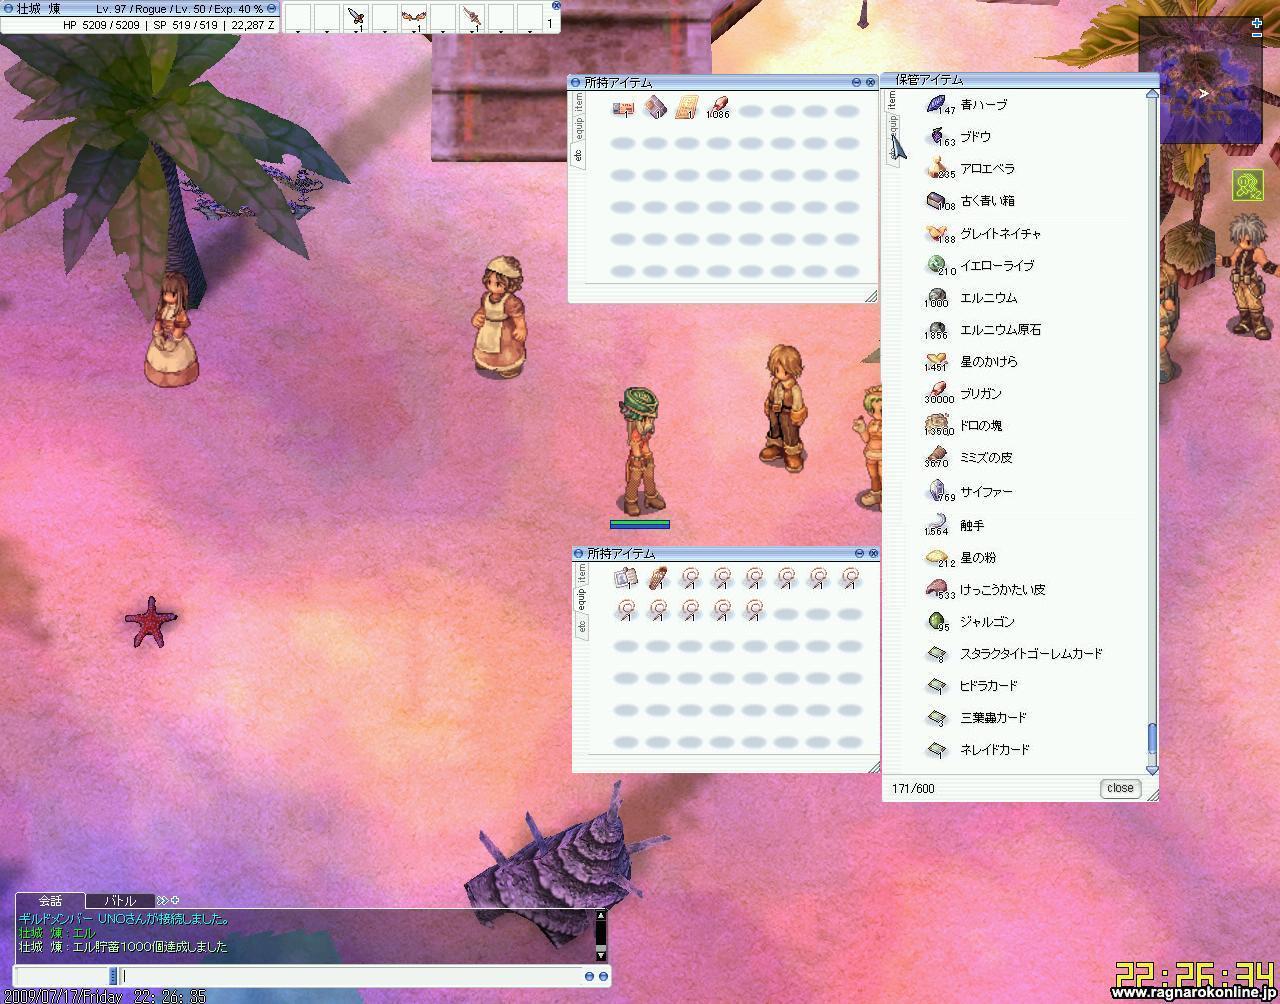Select the ドロの塊 icon in storage

point(938,425)
